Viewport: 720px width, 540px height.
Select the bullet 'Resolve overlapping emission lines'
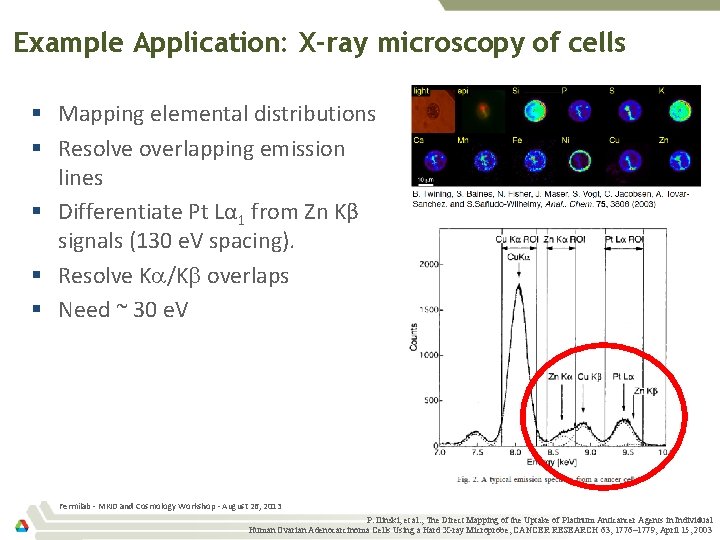point(202,163)
